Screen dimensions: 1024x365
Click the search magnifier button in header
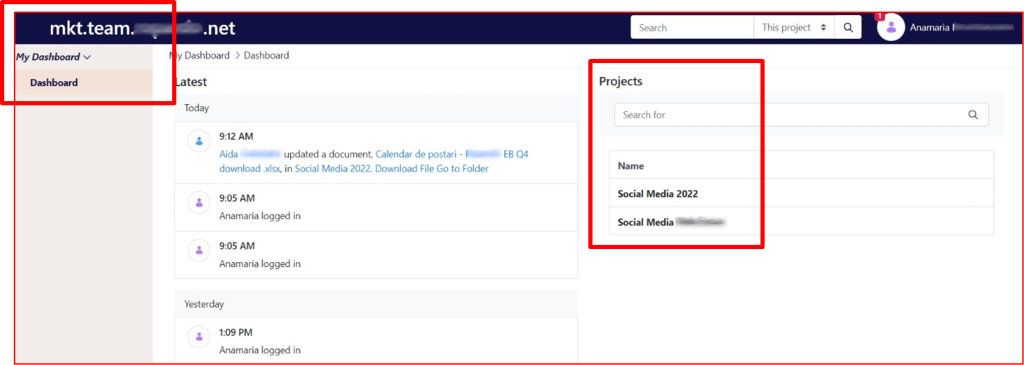pyautogui.click(x=848, y=28)
